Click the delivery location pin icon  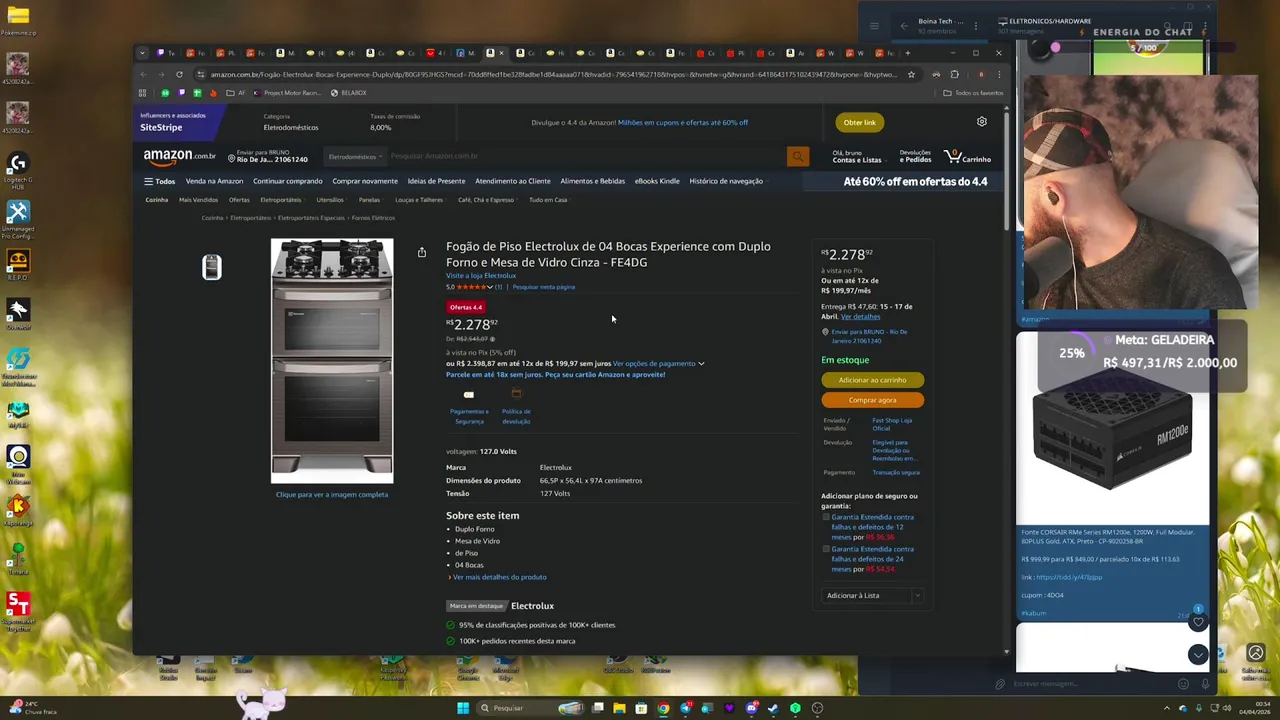231,158
